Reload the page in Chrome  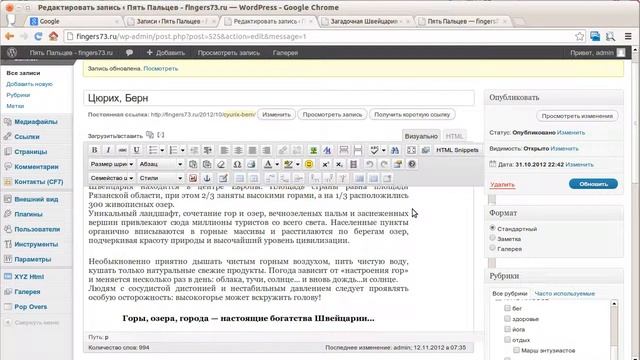click(x=38, y=36)
